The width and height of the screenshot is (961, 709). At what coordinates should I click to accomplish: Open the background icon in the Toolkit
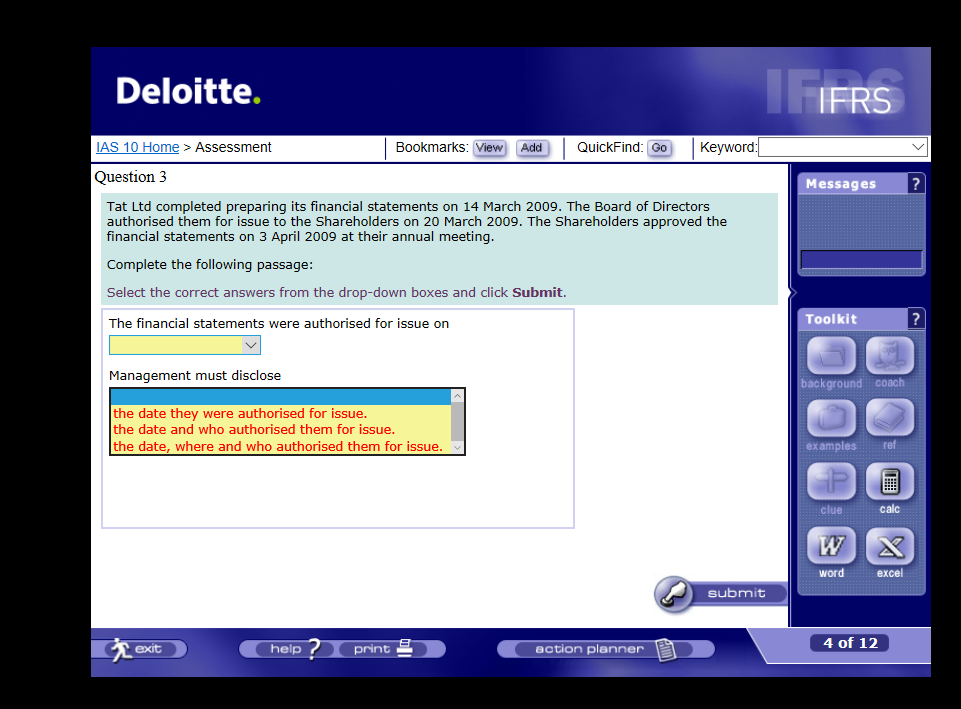click(x=830, y=357)
